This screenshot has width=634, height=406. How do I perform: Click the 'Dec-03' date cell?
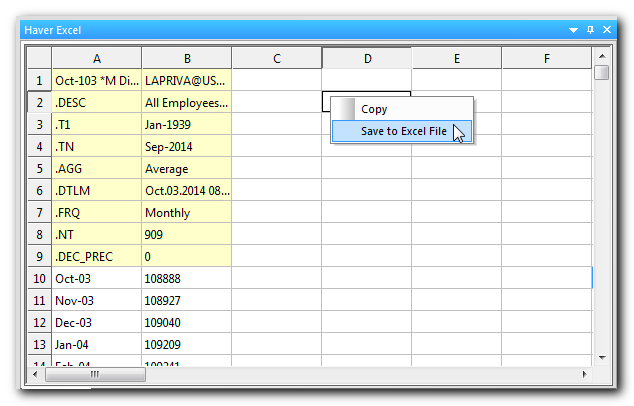[97, 323]
